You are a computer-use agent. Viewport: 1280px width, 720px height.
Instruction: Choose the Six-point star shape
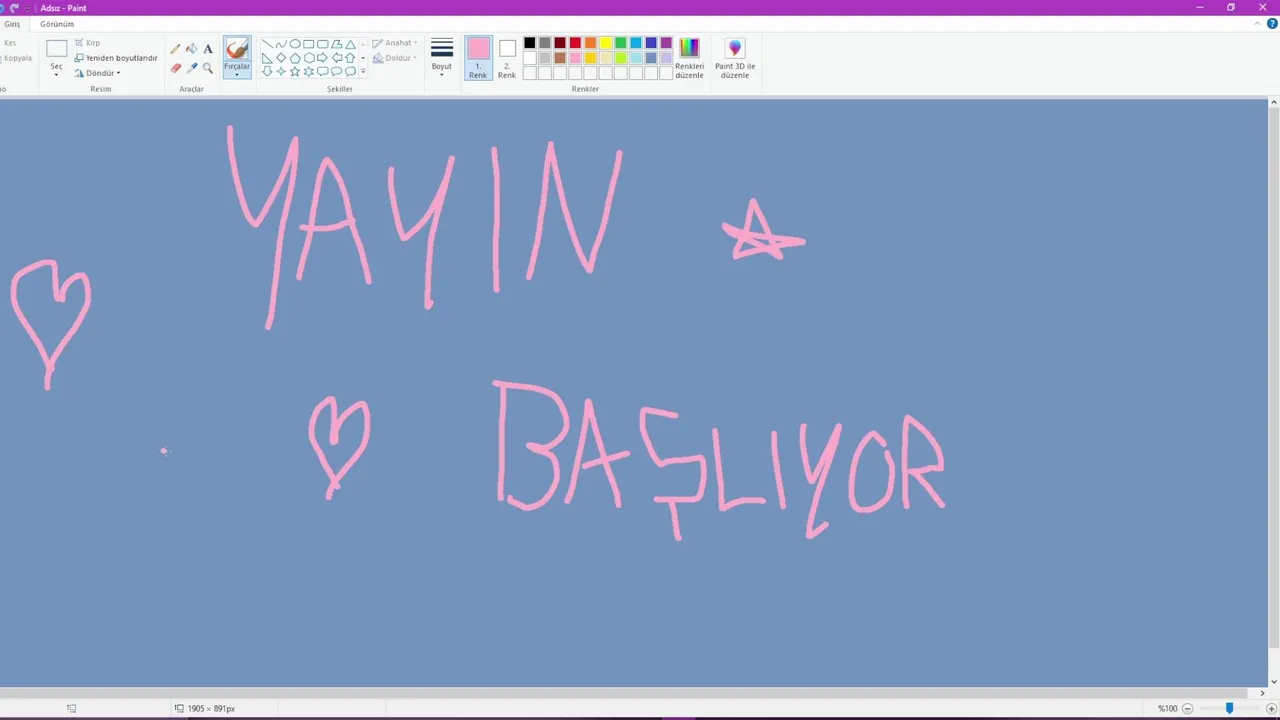click(309, 71)
